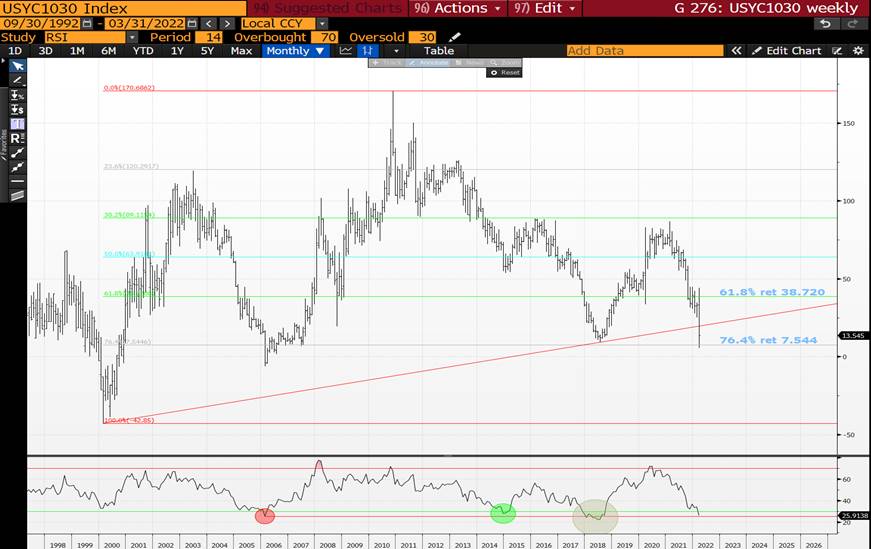The image size is (871, 549).
Task: Switch to line chart style icon
Action: point(346,50)
